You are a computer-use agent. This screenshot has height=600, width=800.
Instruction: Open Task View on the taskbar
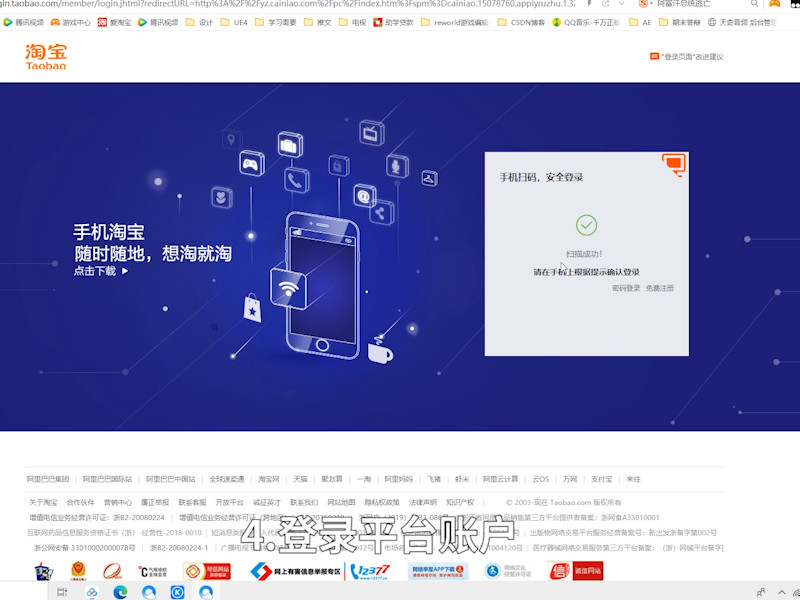[x=62, y=592]
